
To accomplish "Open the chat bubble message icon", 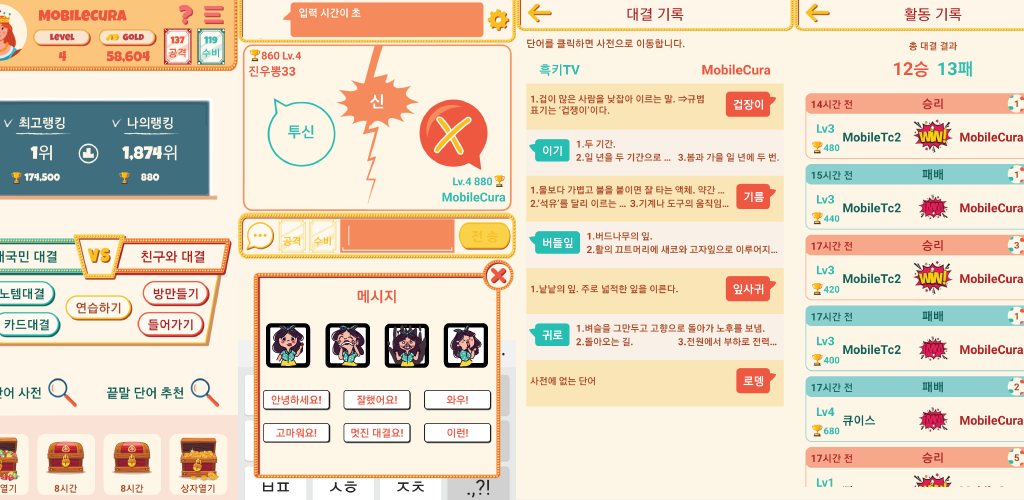I will (259, 236).
